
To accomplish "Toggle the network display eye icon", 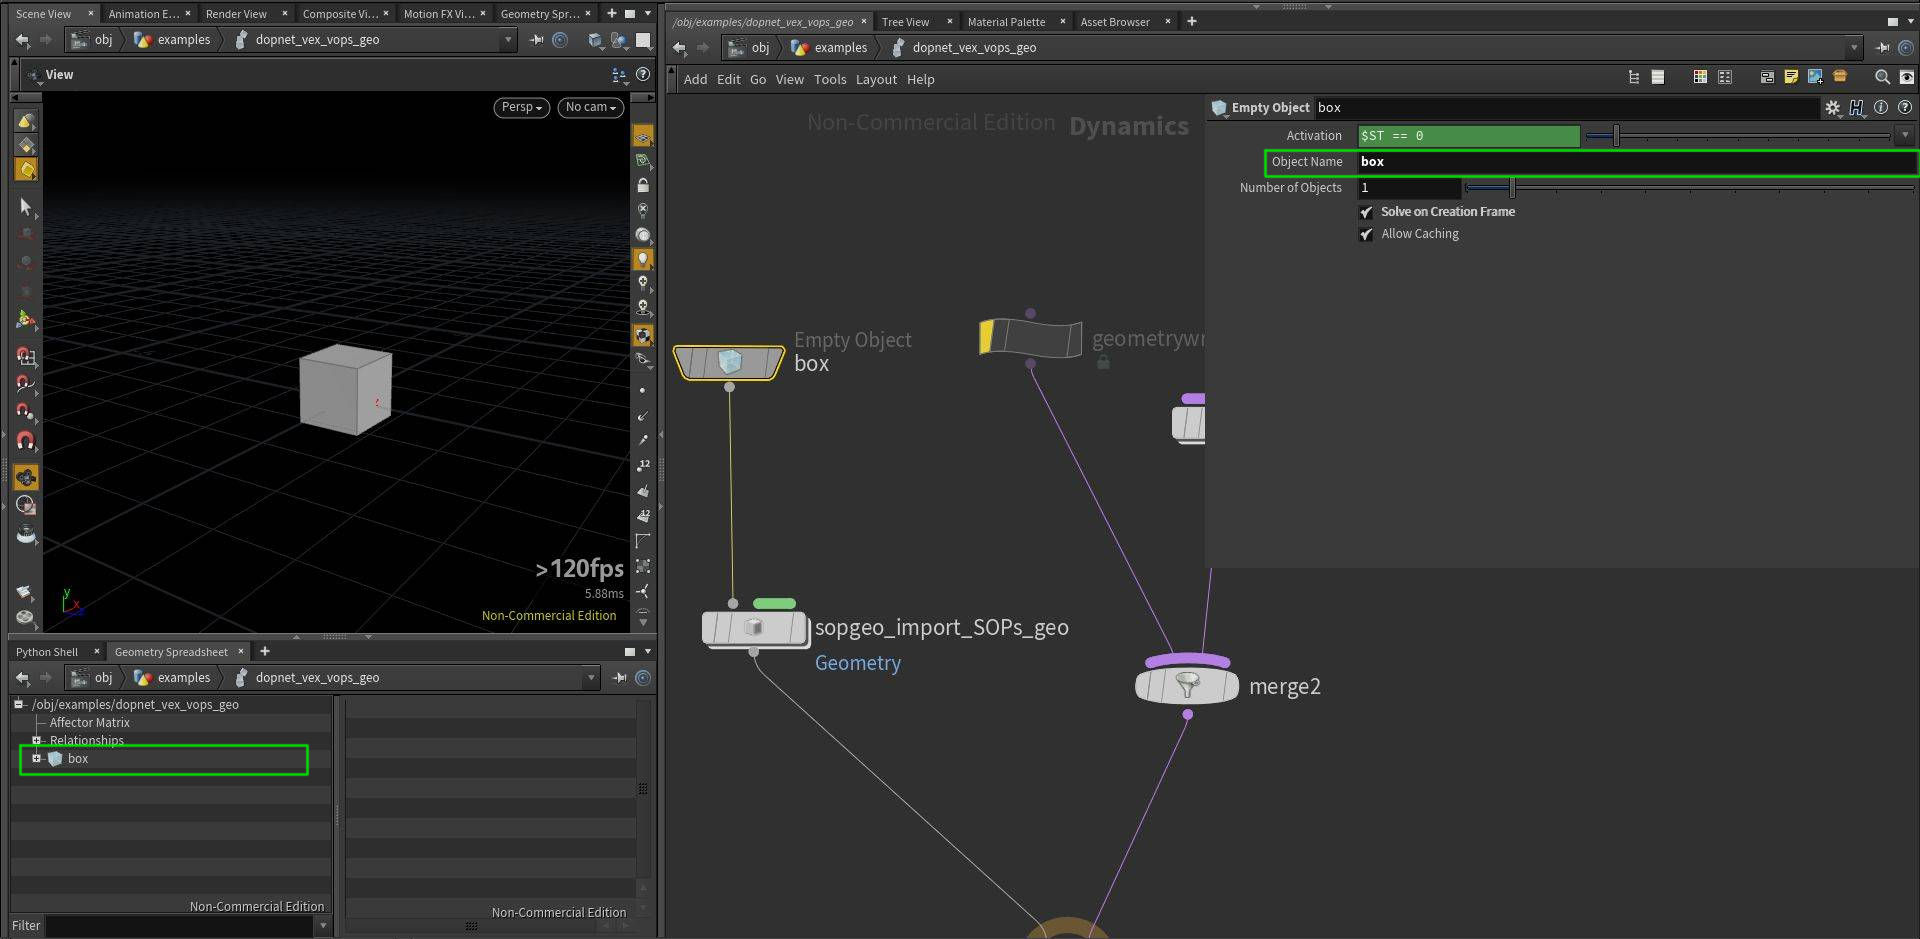I will (1907, 77).
